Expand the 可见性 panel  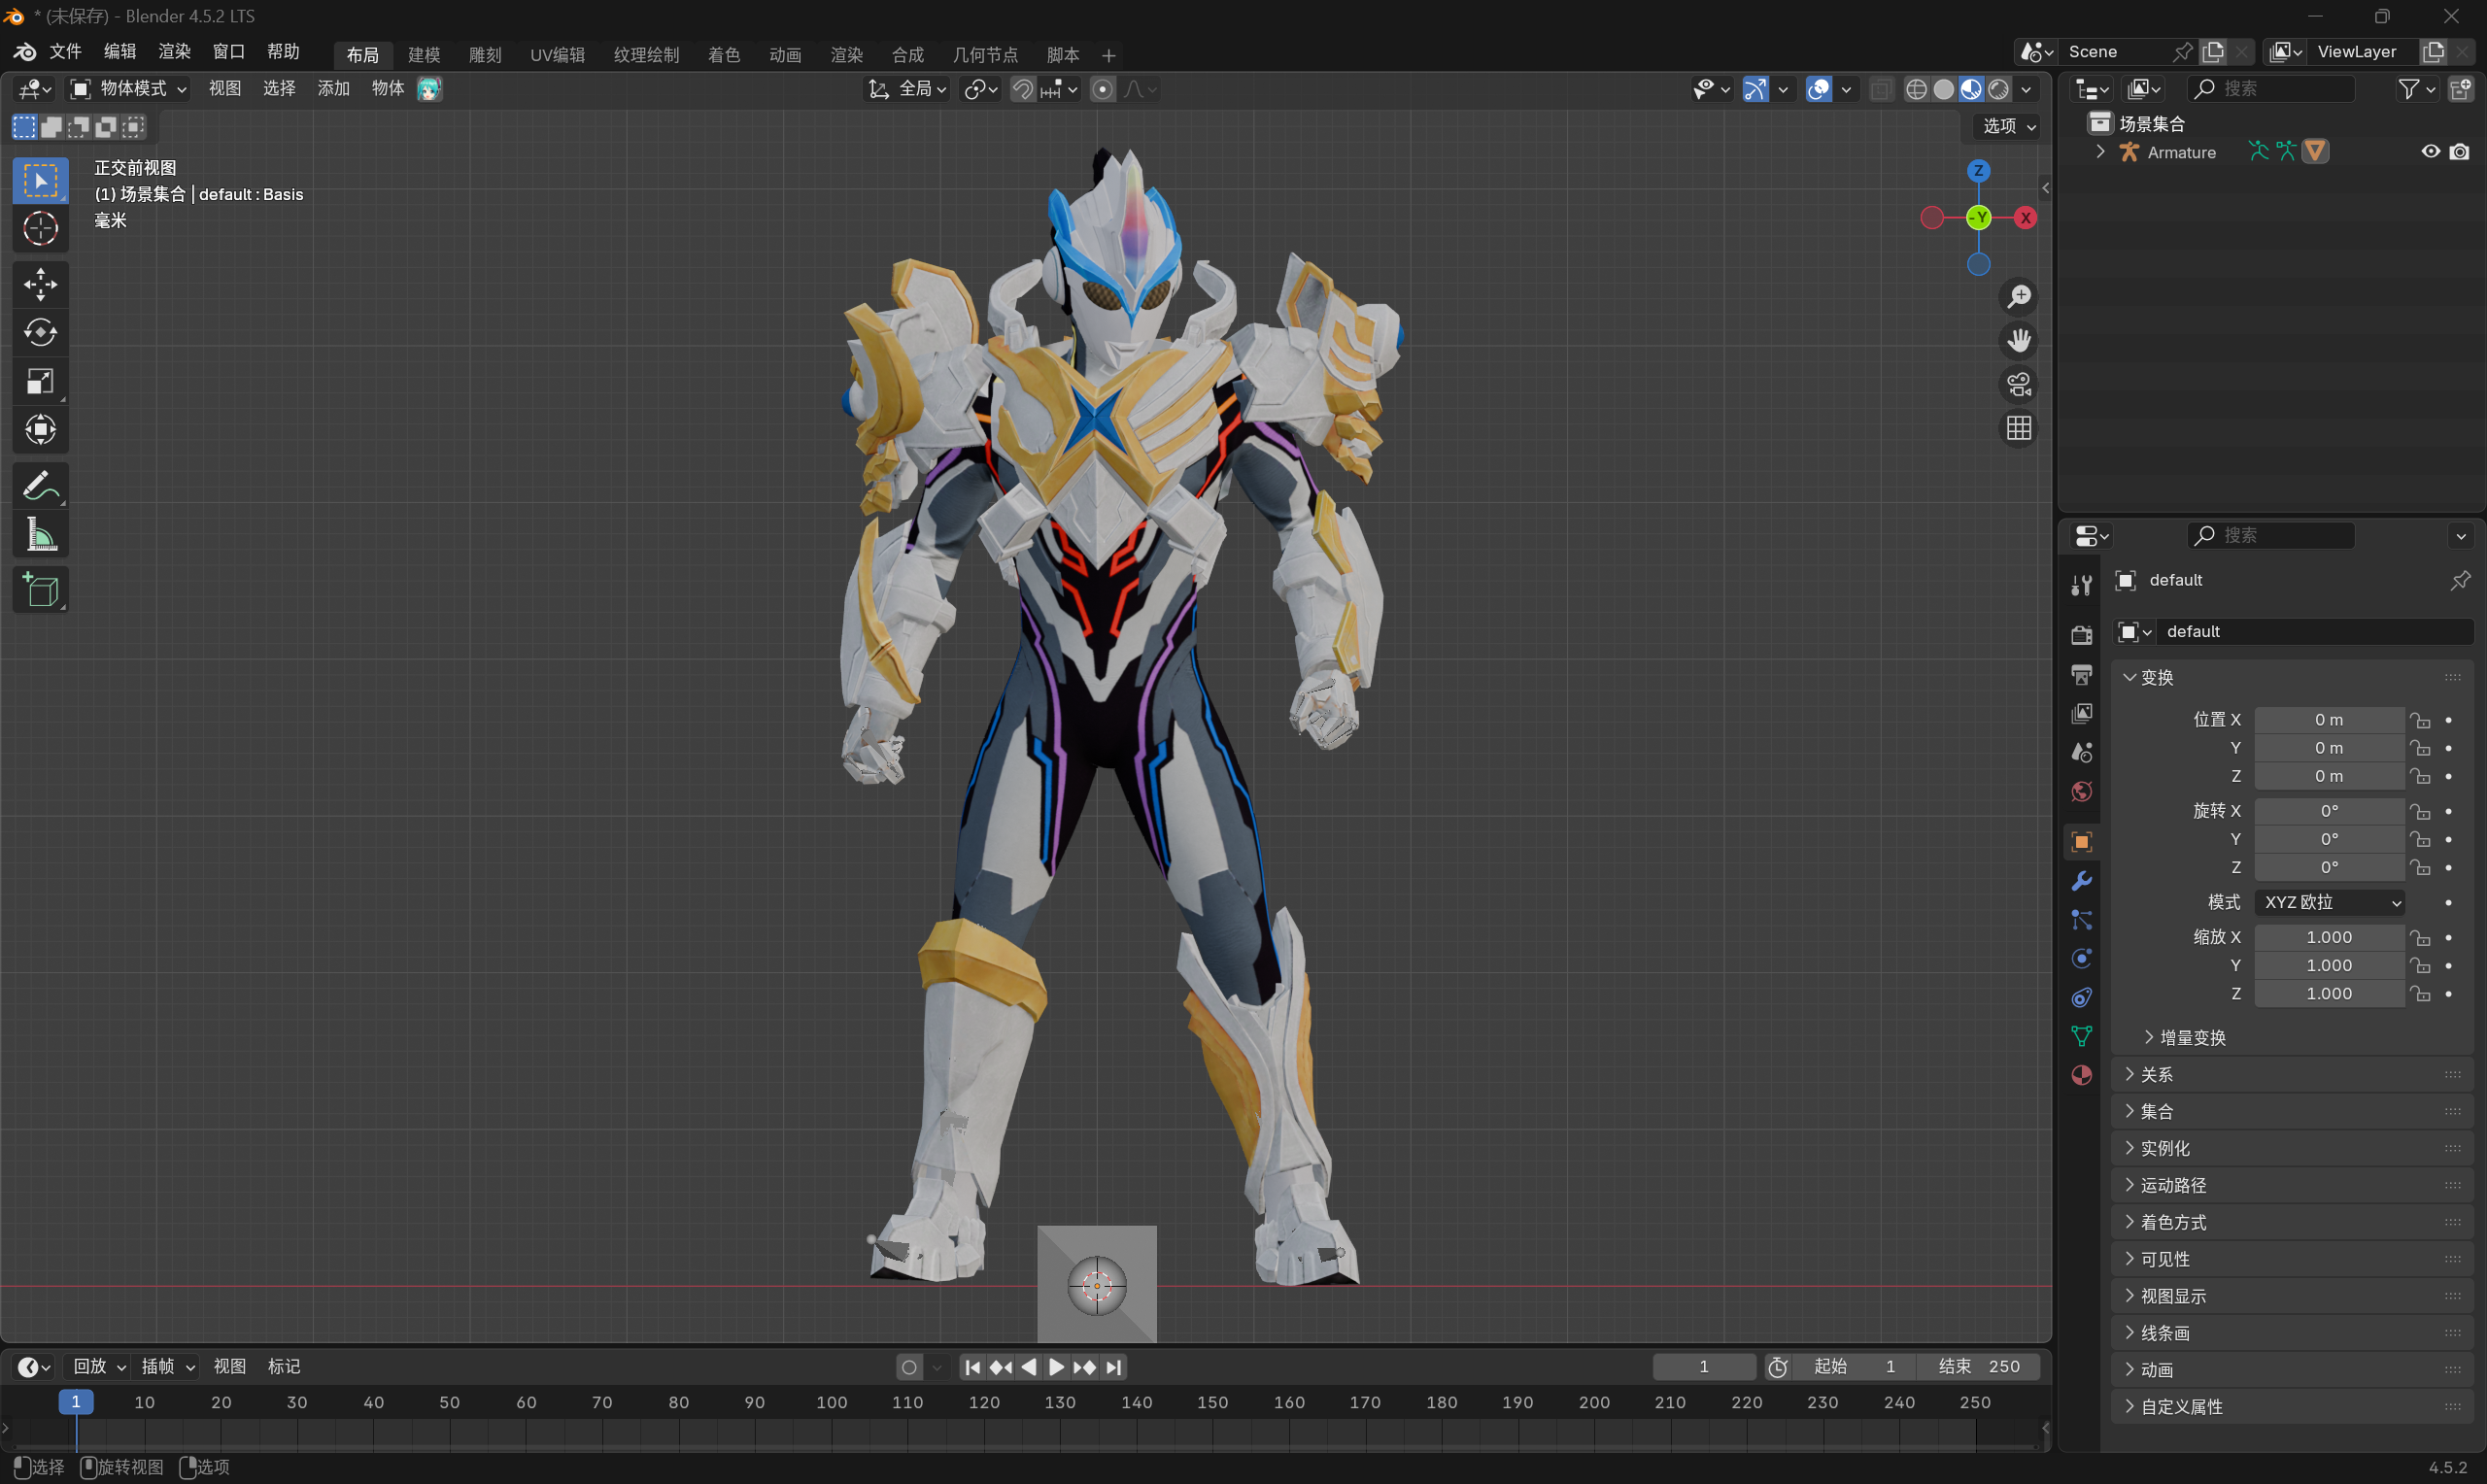(2165, 1259)
